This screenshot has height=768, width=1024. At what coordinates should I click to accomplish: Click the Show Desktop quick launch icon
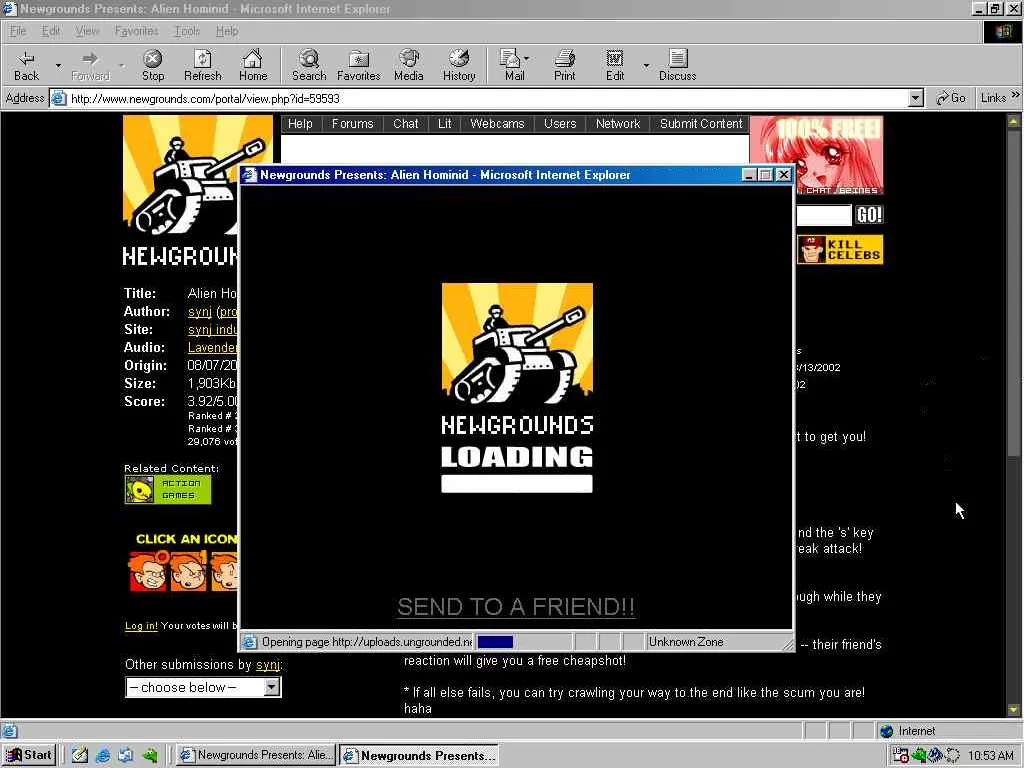coord(80,756)
